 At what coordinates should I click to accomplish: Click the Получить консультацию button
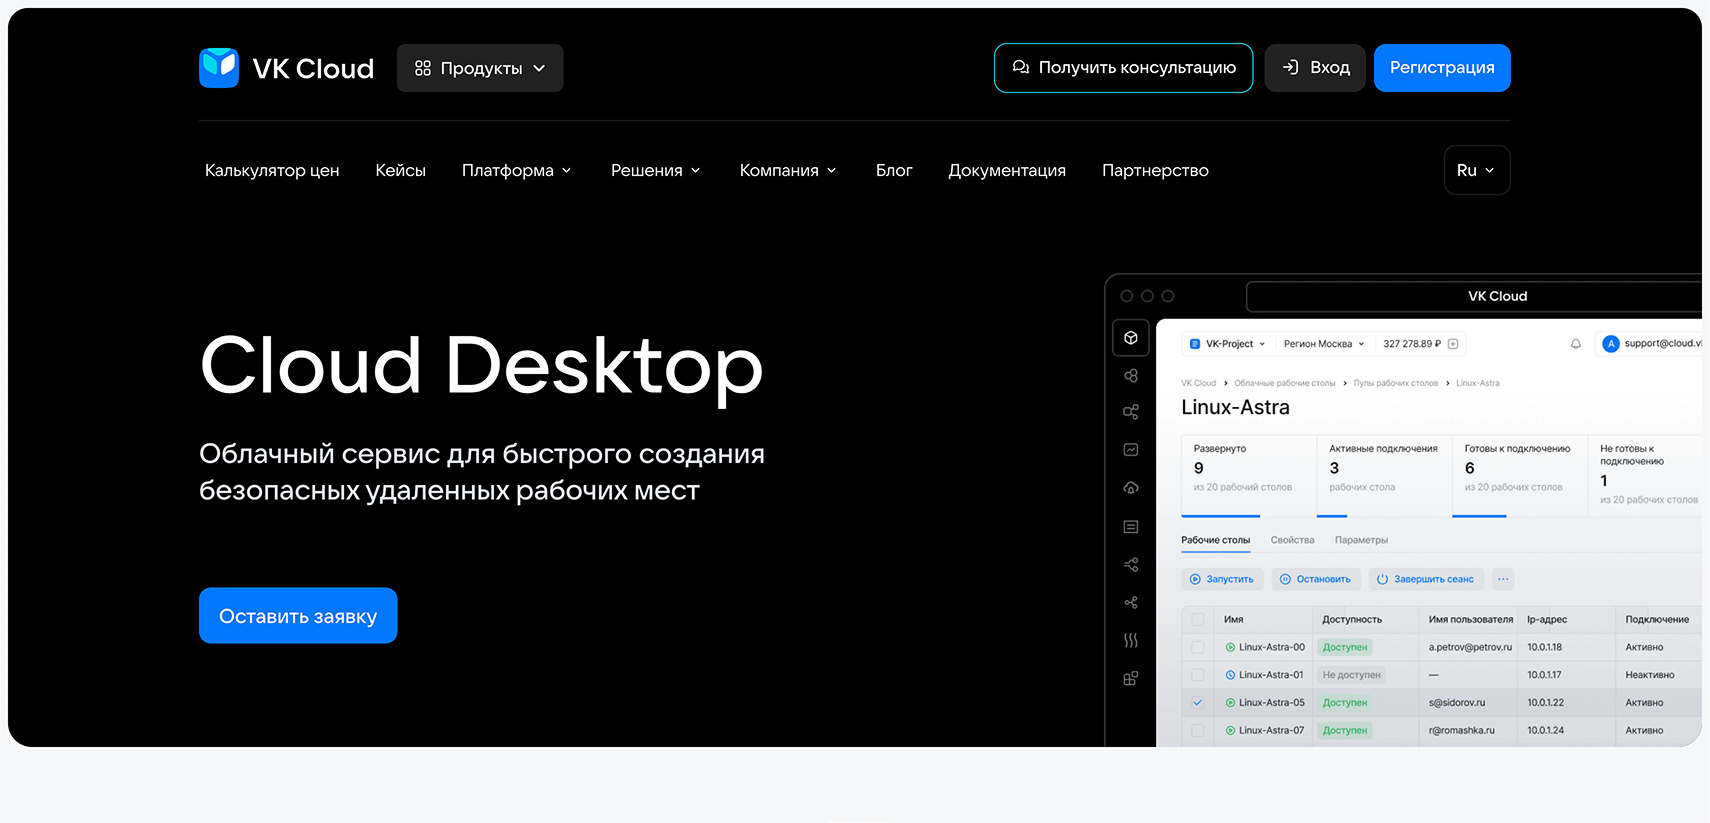[1123, 68]
